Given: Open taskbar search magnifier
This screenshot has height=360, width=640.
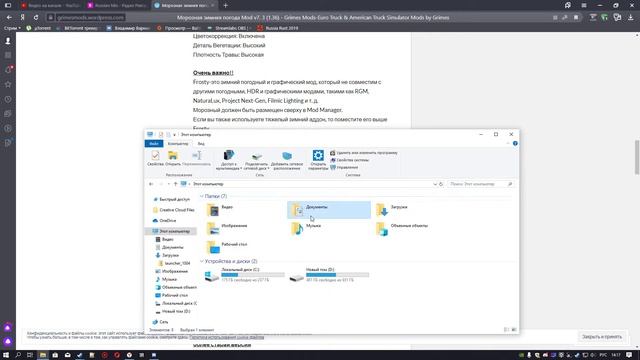Looking at the screenshot, I should 18,355.
